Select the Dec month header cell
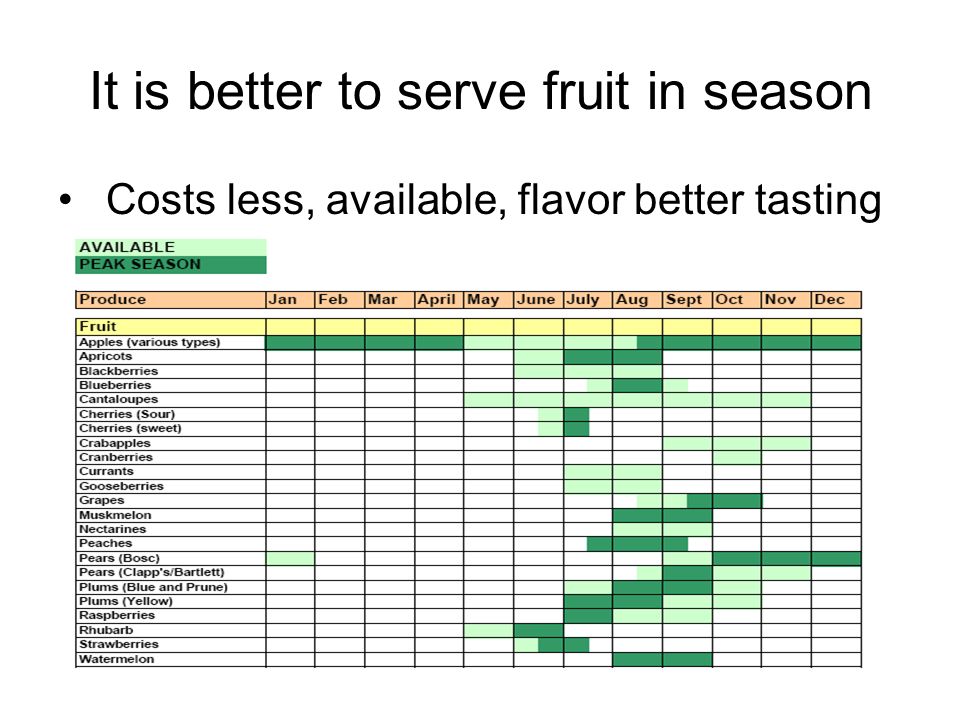Screen dimensions: 960x720 [x=837, y=300]
